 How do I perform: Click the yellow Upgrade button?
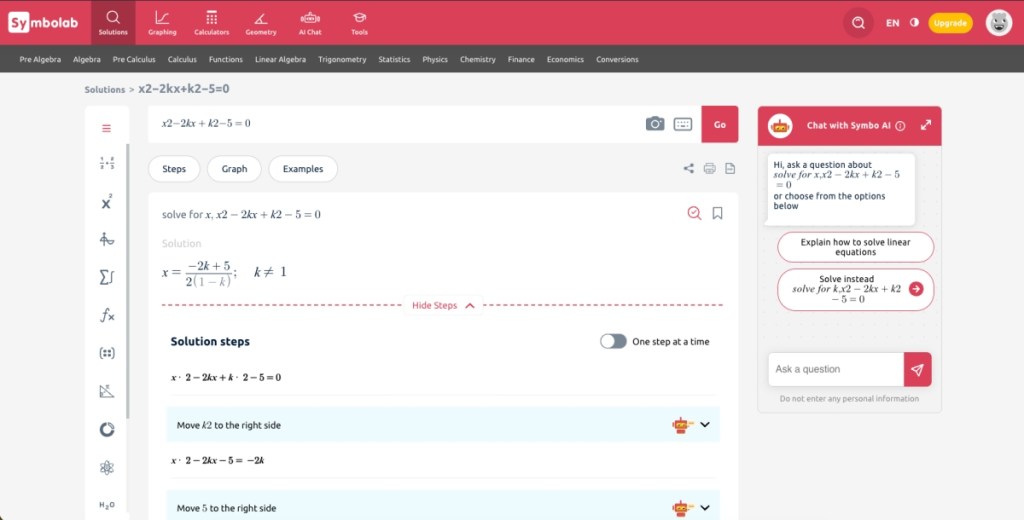coord(950,23)
